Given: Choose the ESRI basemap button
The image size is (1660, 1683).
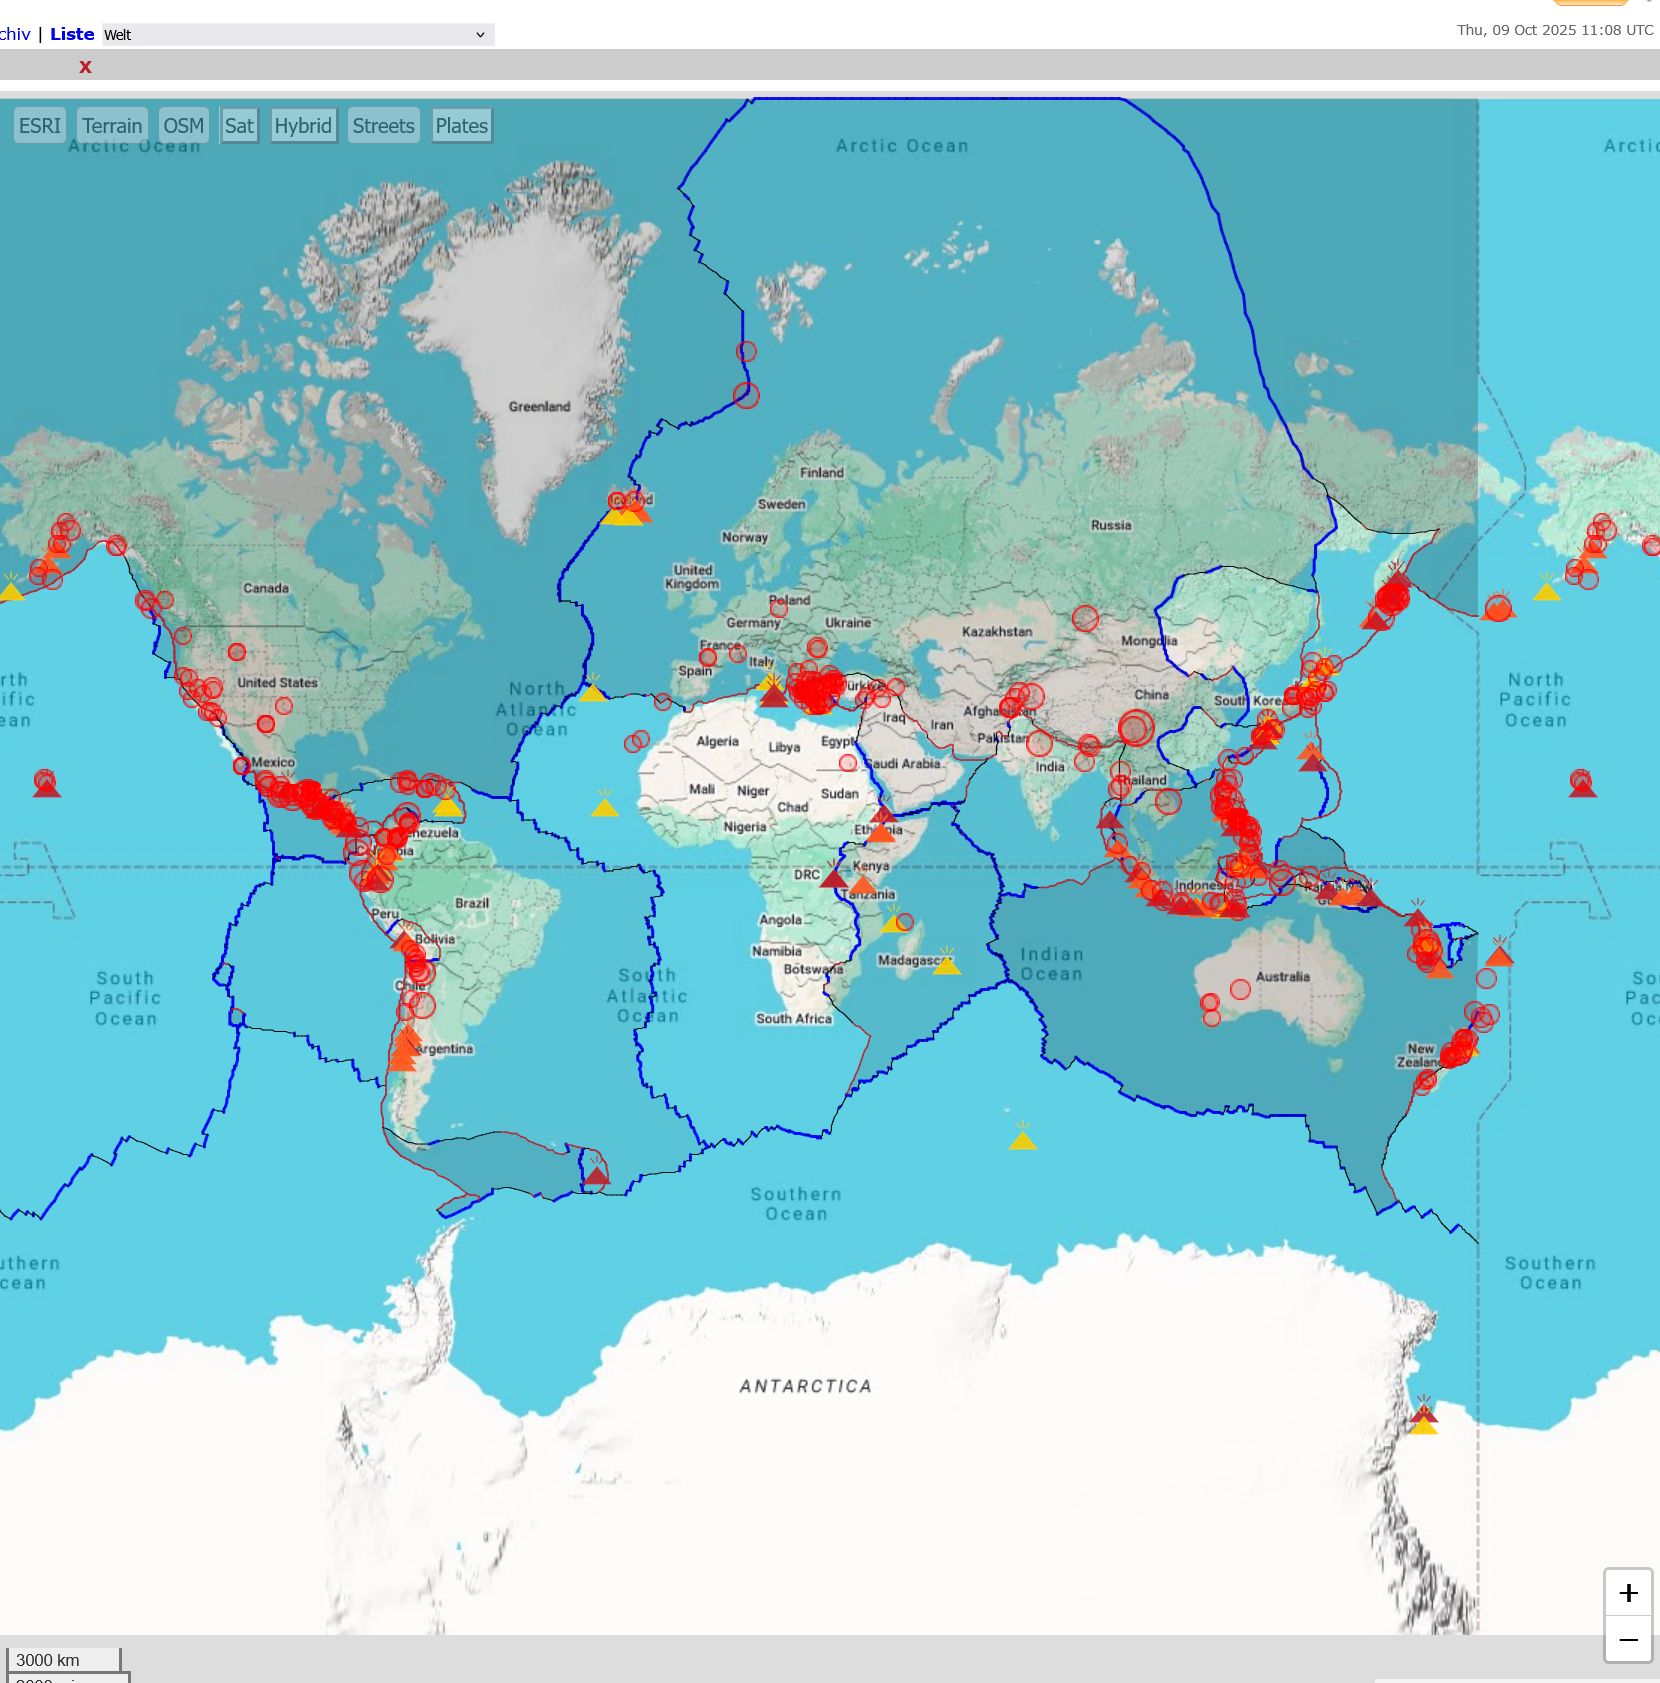Looking at the screenshot, I should point(40,126).
